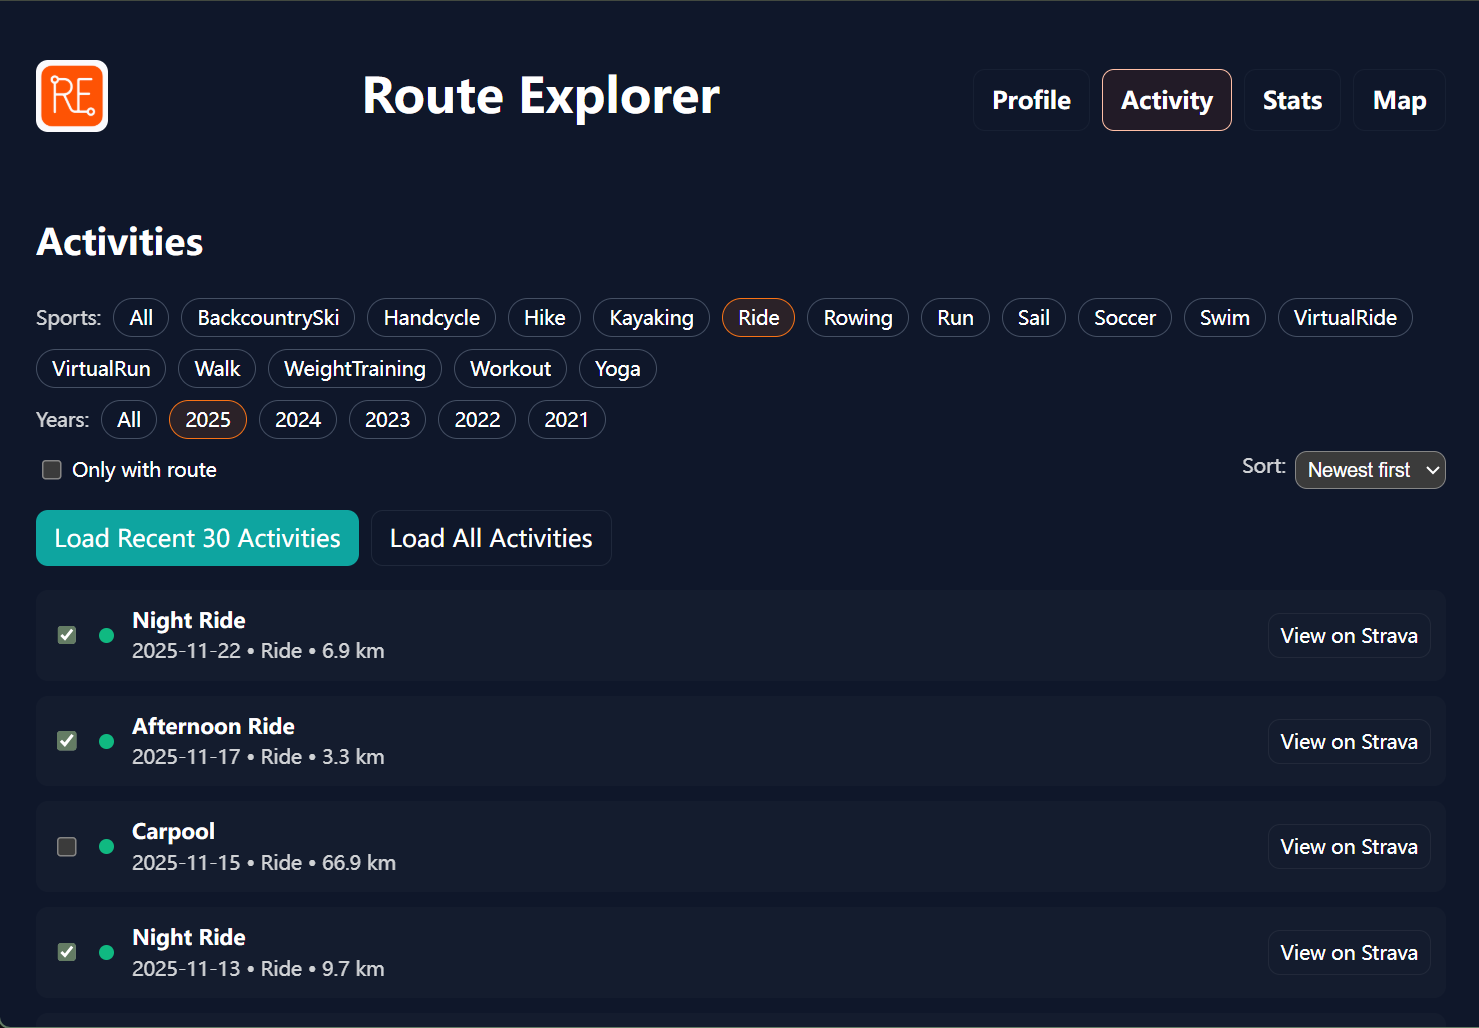Viewport: 1479px width, 1028px height.
Task: Click the text '2025-11-15 • Ride • 66.9 km'
Action: pos(264,863)
